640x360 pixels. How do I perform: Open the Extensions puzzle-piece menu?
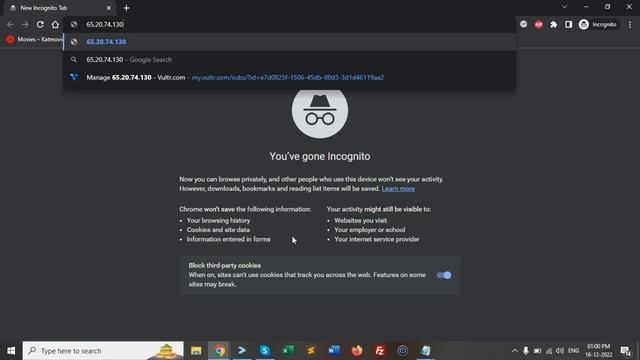click(553, 24)
